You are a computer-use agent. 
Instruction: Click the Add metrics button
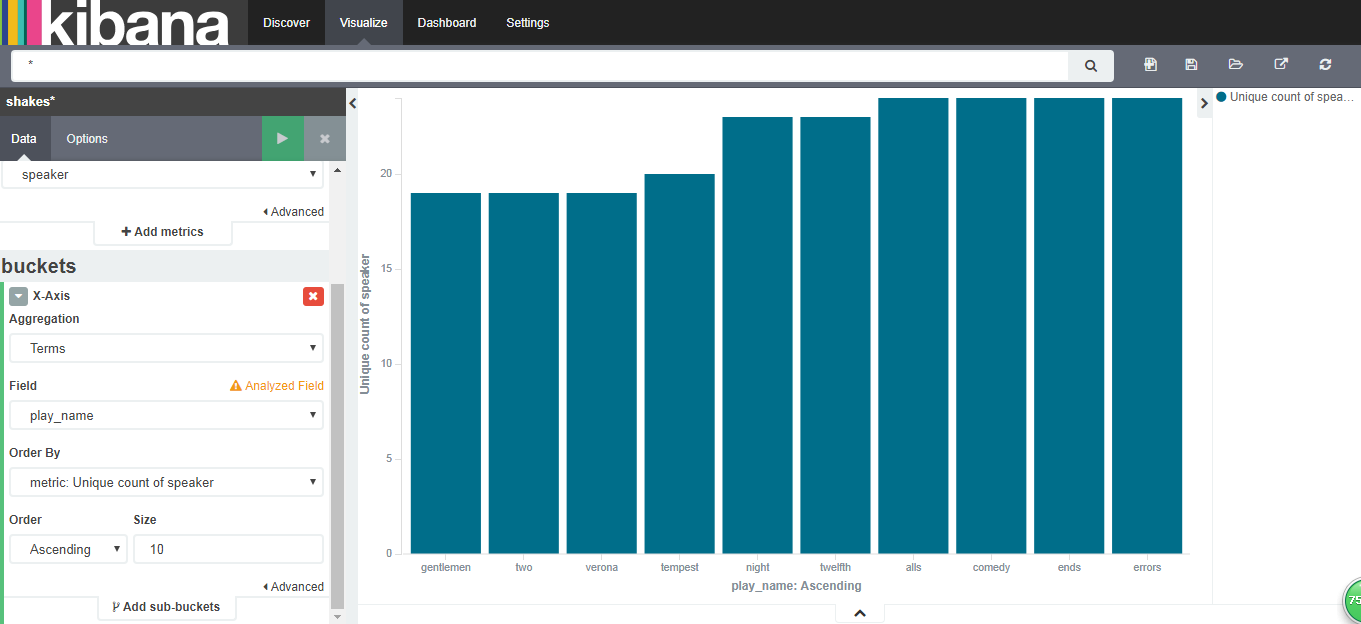pyautogui.click(x=163, y=232)
